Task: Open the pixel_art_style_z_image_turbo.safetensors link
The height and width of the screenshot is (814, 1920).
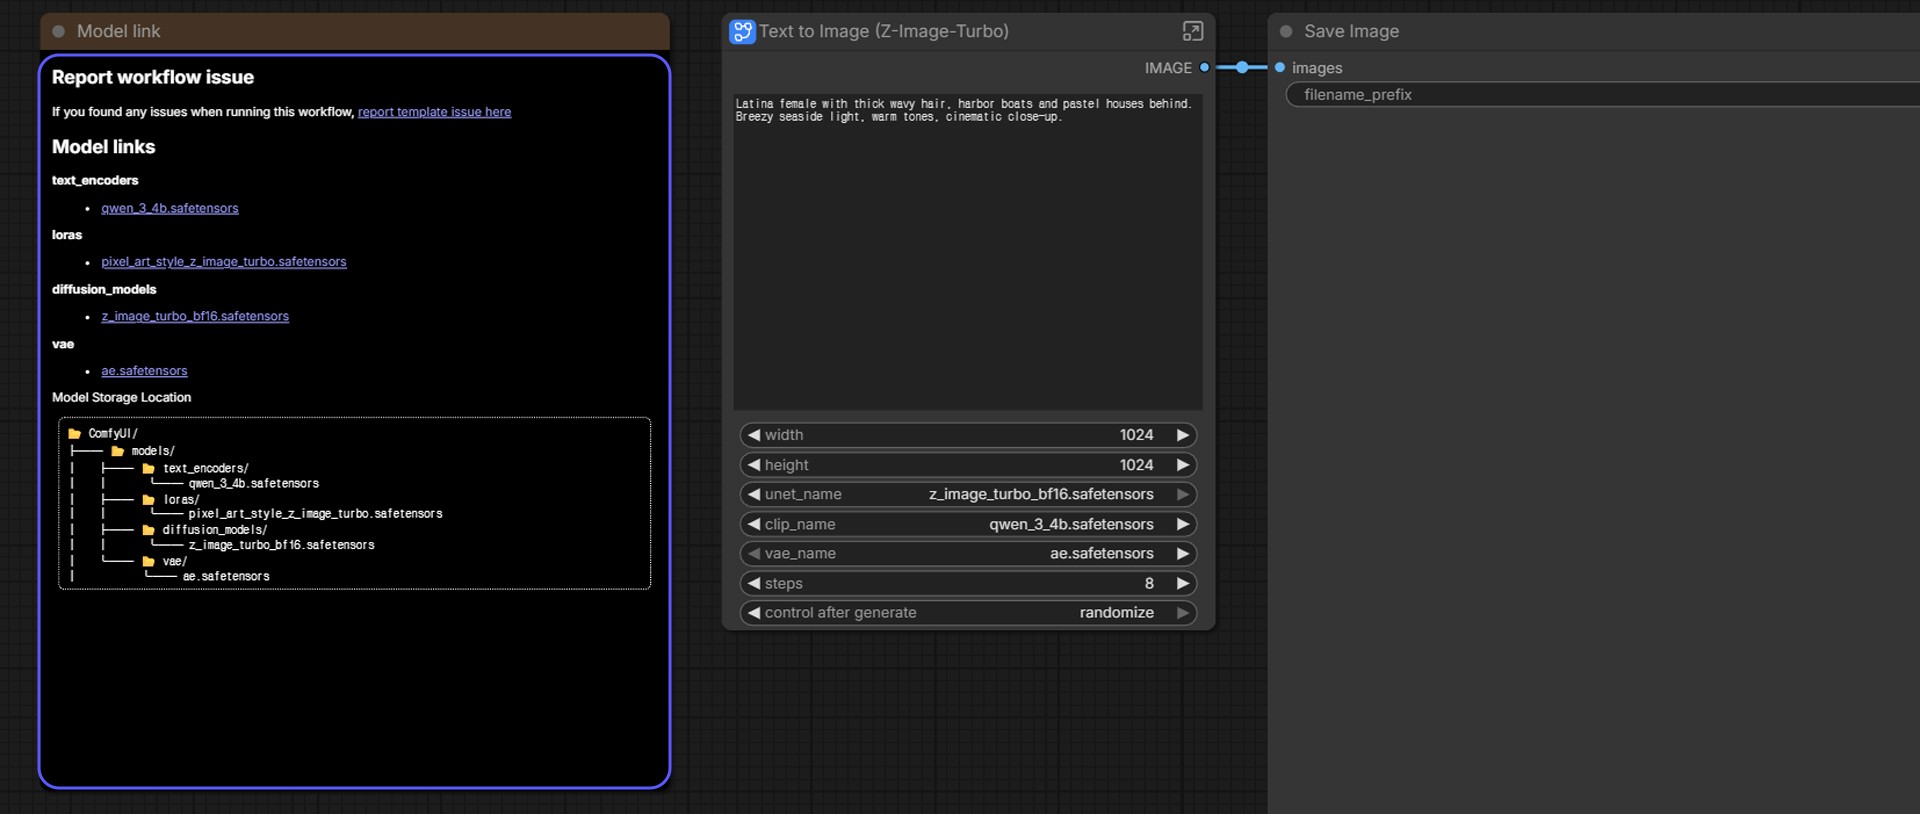Action: [224, 262]
